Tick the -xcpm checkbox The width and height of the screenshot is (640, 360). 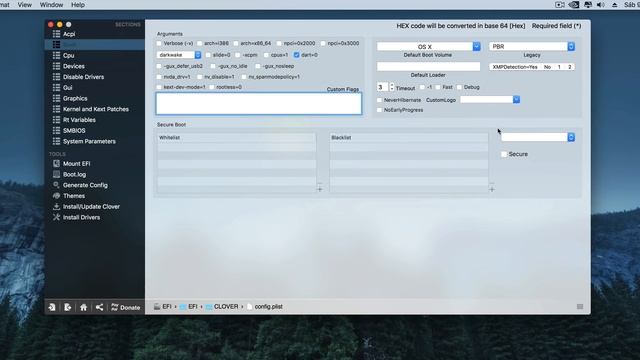(x=238, y=55)
